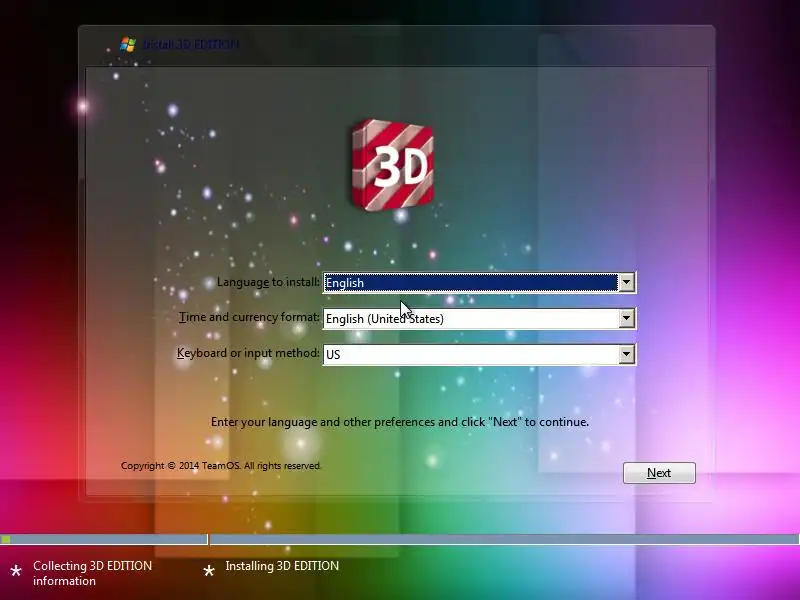Click the asterisk icon beside Collecting information

(16, 571)
